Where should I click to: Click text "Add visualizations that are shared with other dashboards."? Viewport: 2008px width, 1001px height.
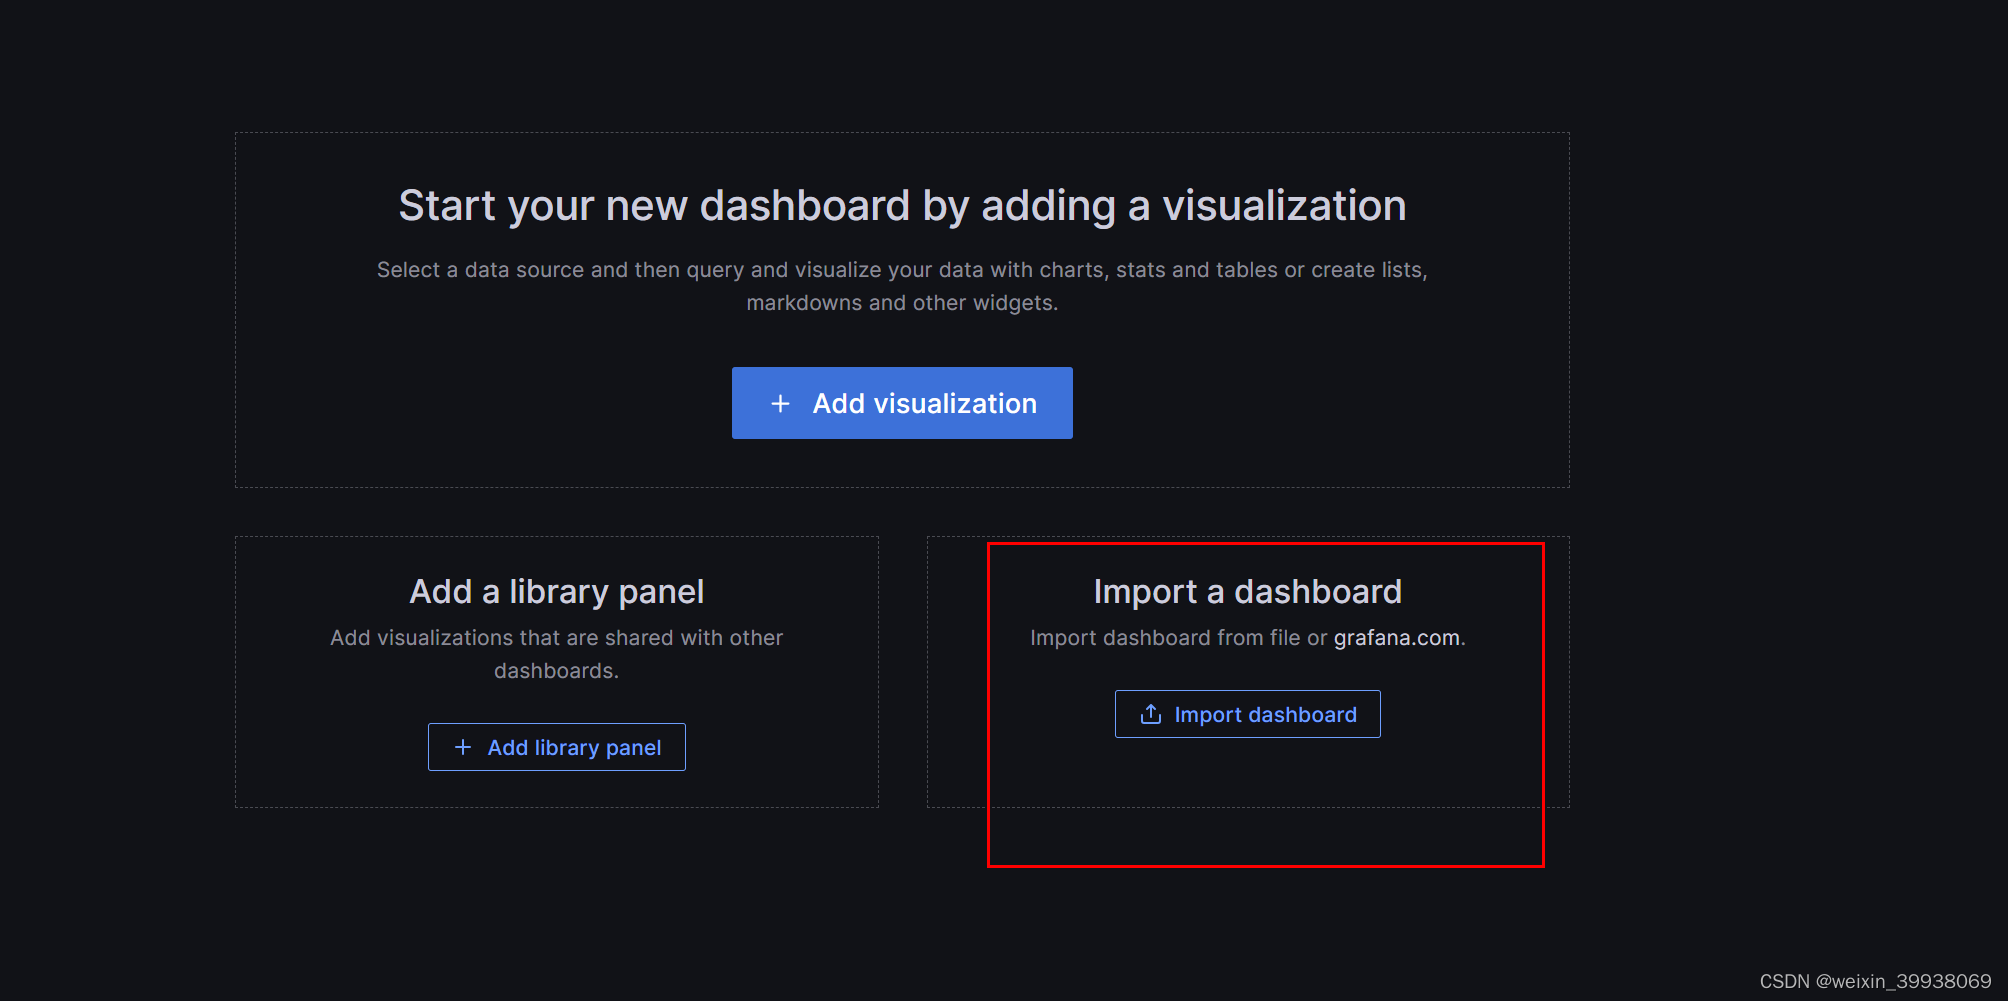coord(557,654)
